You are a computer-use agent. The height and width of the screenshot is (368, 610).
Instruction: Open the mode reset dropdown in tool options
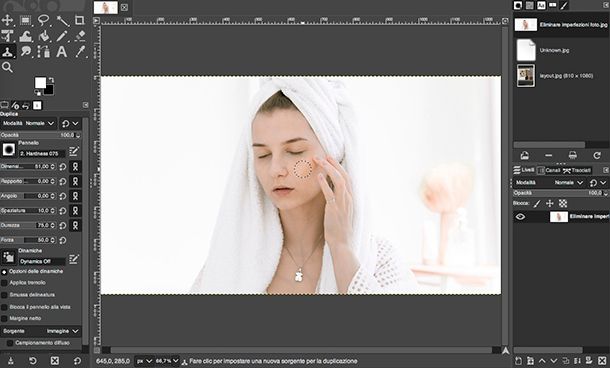[x=70, y=124]
